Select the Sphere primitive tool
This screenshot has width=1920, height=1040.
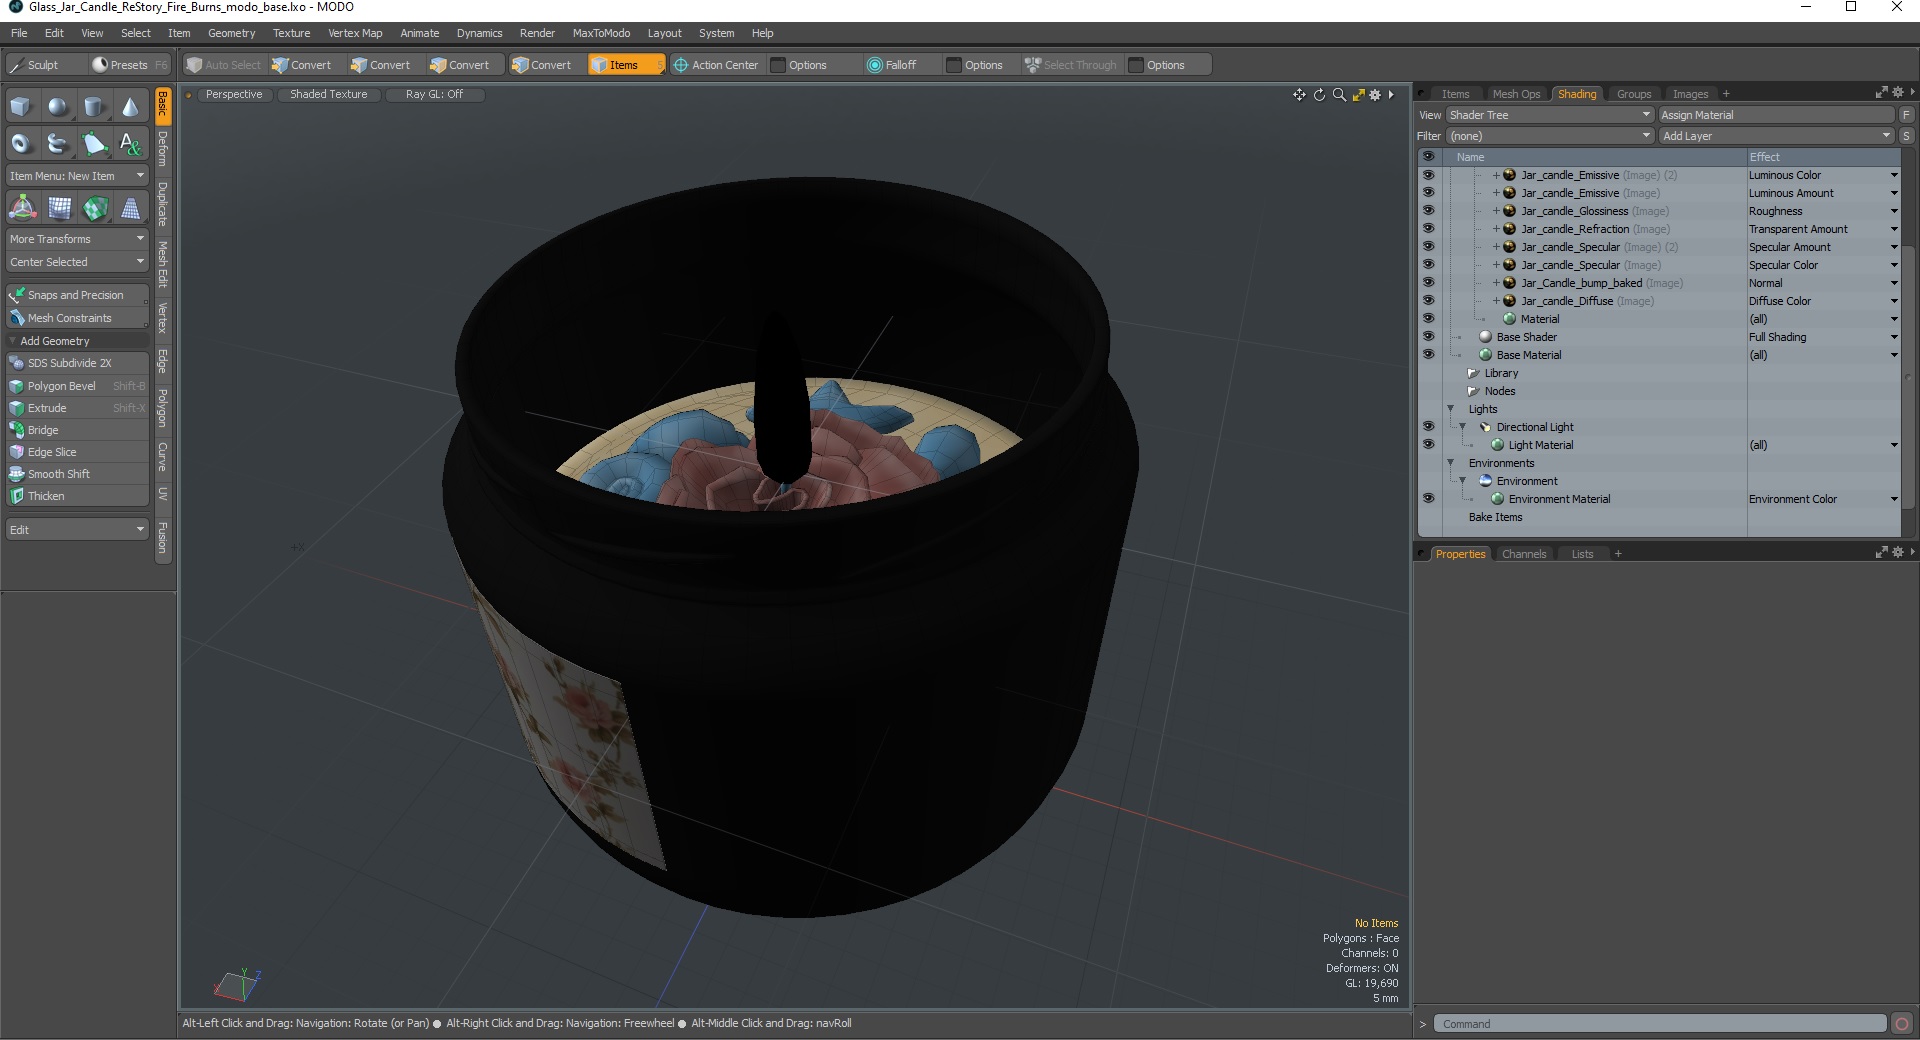pos(58,107)
